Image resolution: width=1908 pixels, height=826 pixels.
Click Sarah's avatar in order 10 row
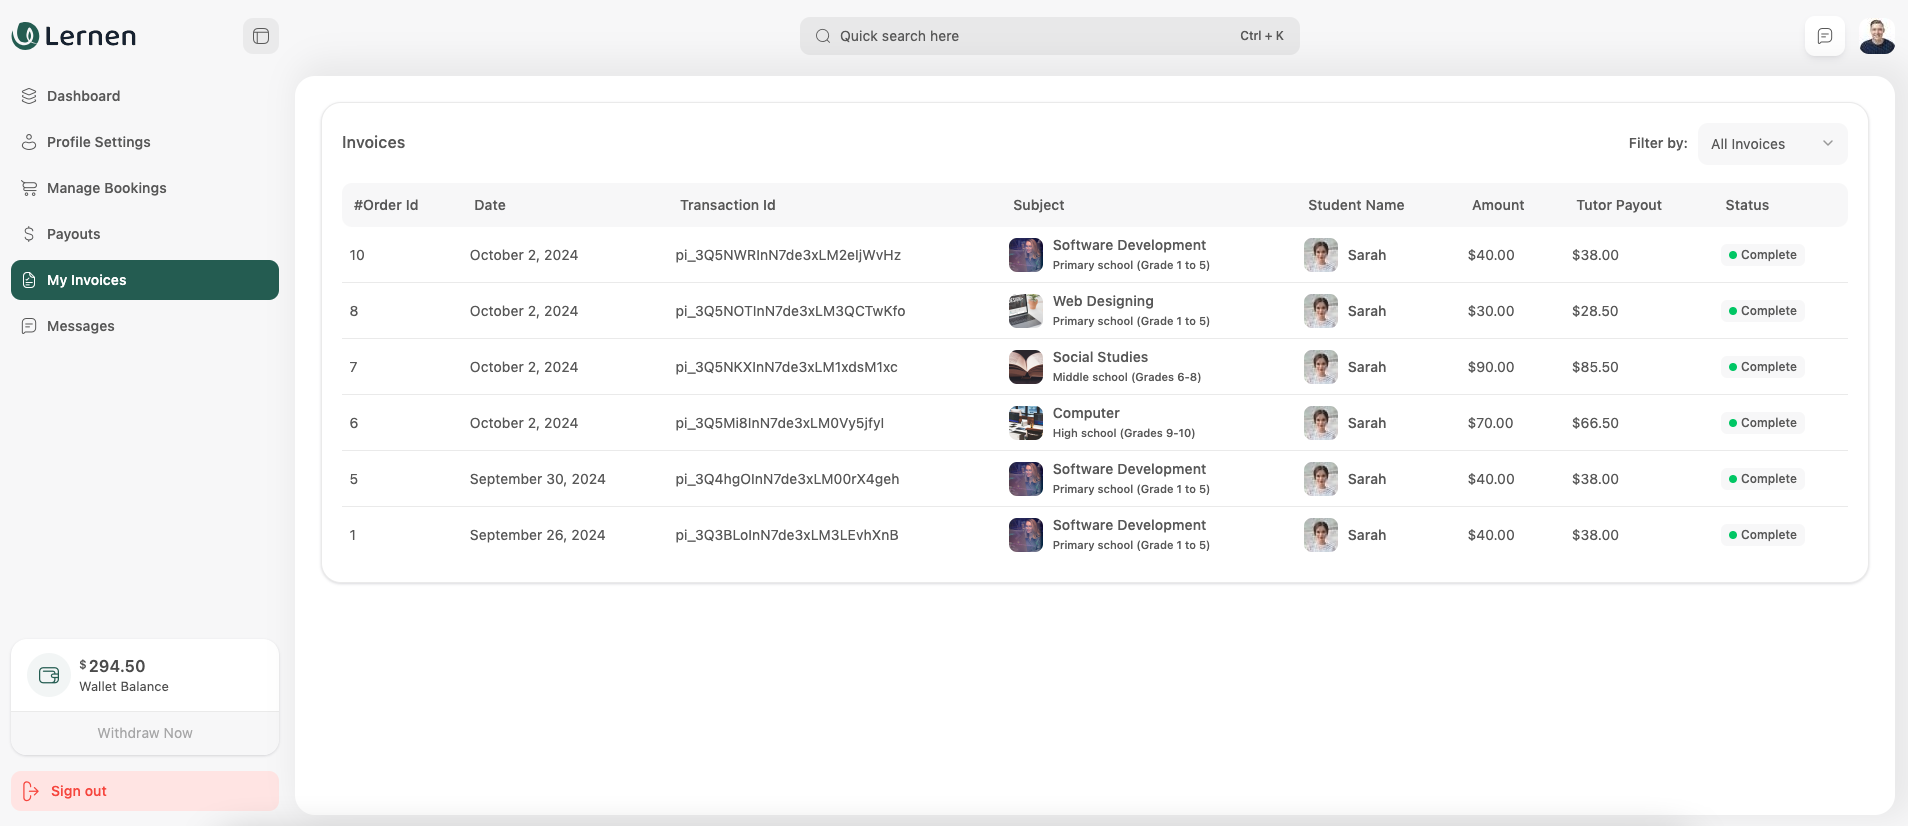1320,255
